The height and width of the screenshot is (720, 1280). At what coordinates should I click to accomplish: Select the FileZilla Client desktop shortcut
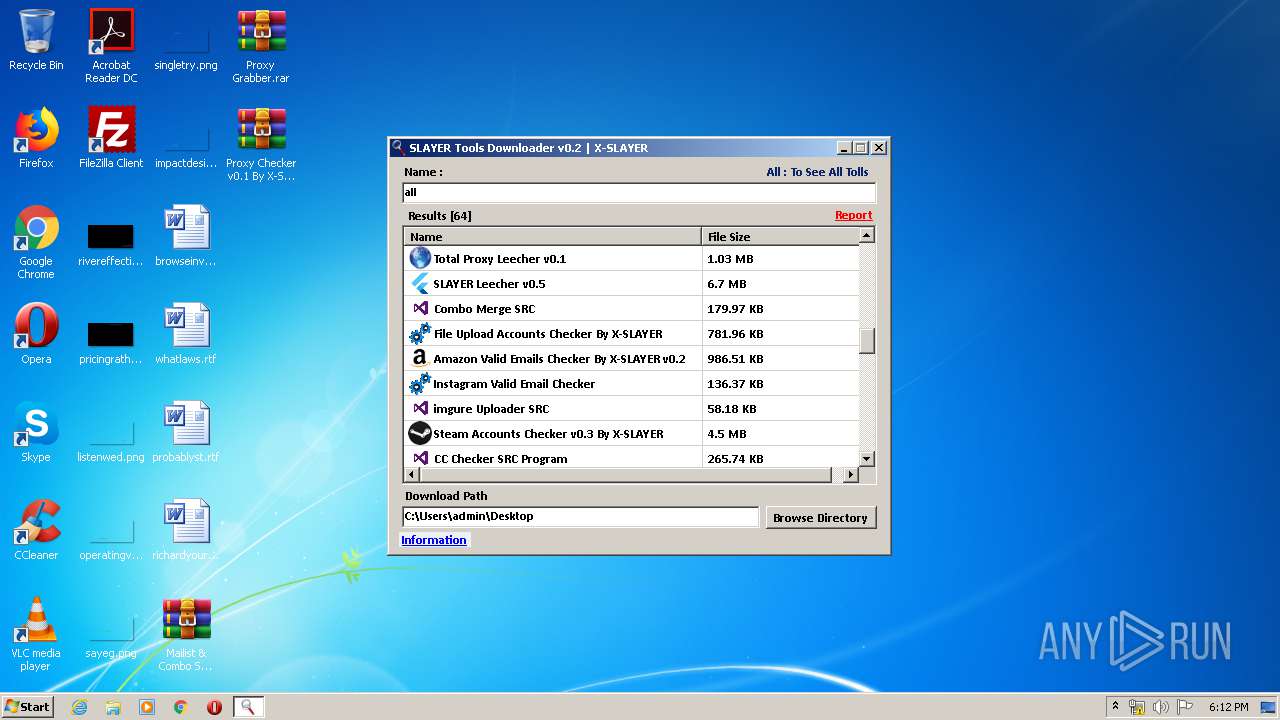click(x=111, y=138)
